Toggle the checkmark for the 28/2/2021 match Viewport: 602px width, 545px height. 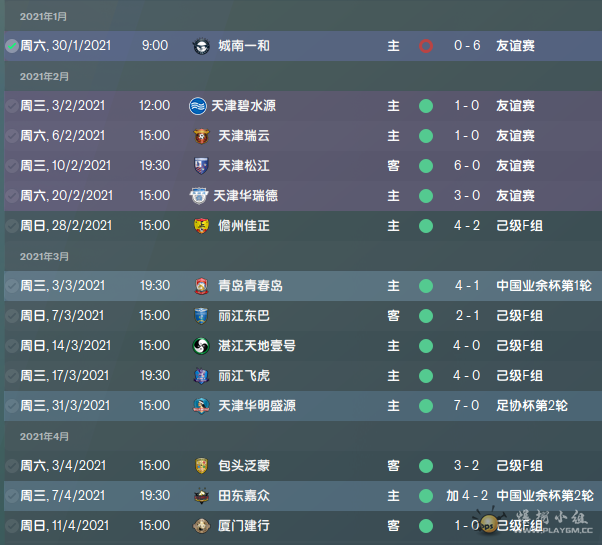[x=11, y=226]
